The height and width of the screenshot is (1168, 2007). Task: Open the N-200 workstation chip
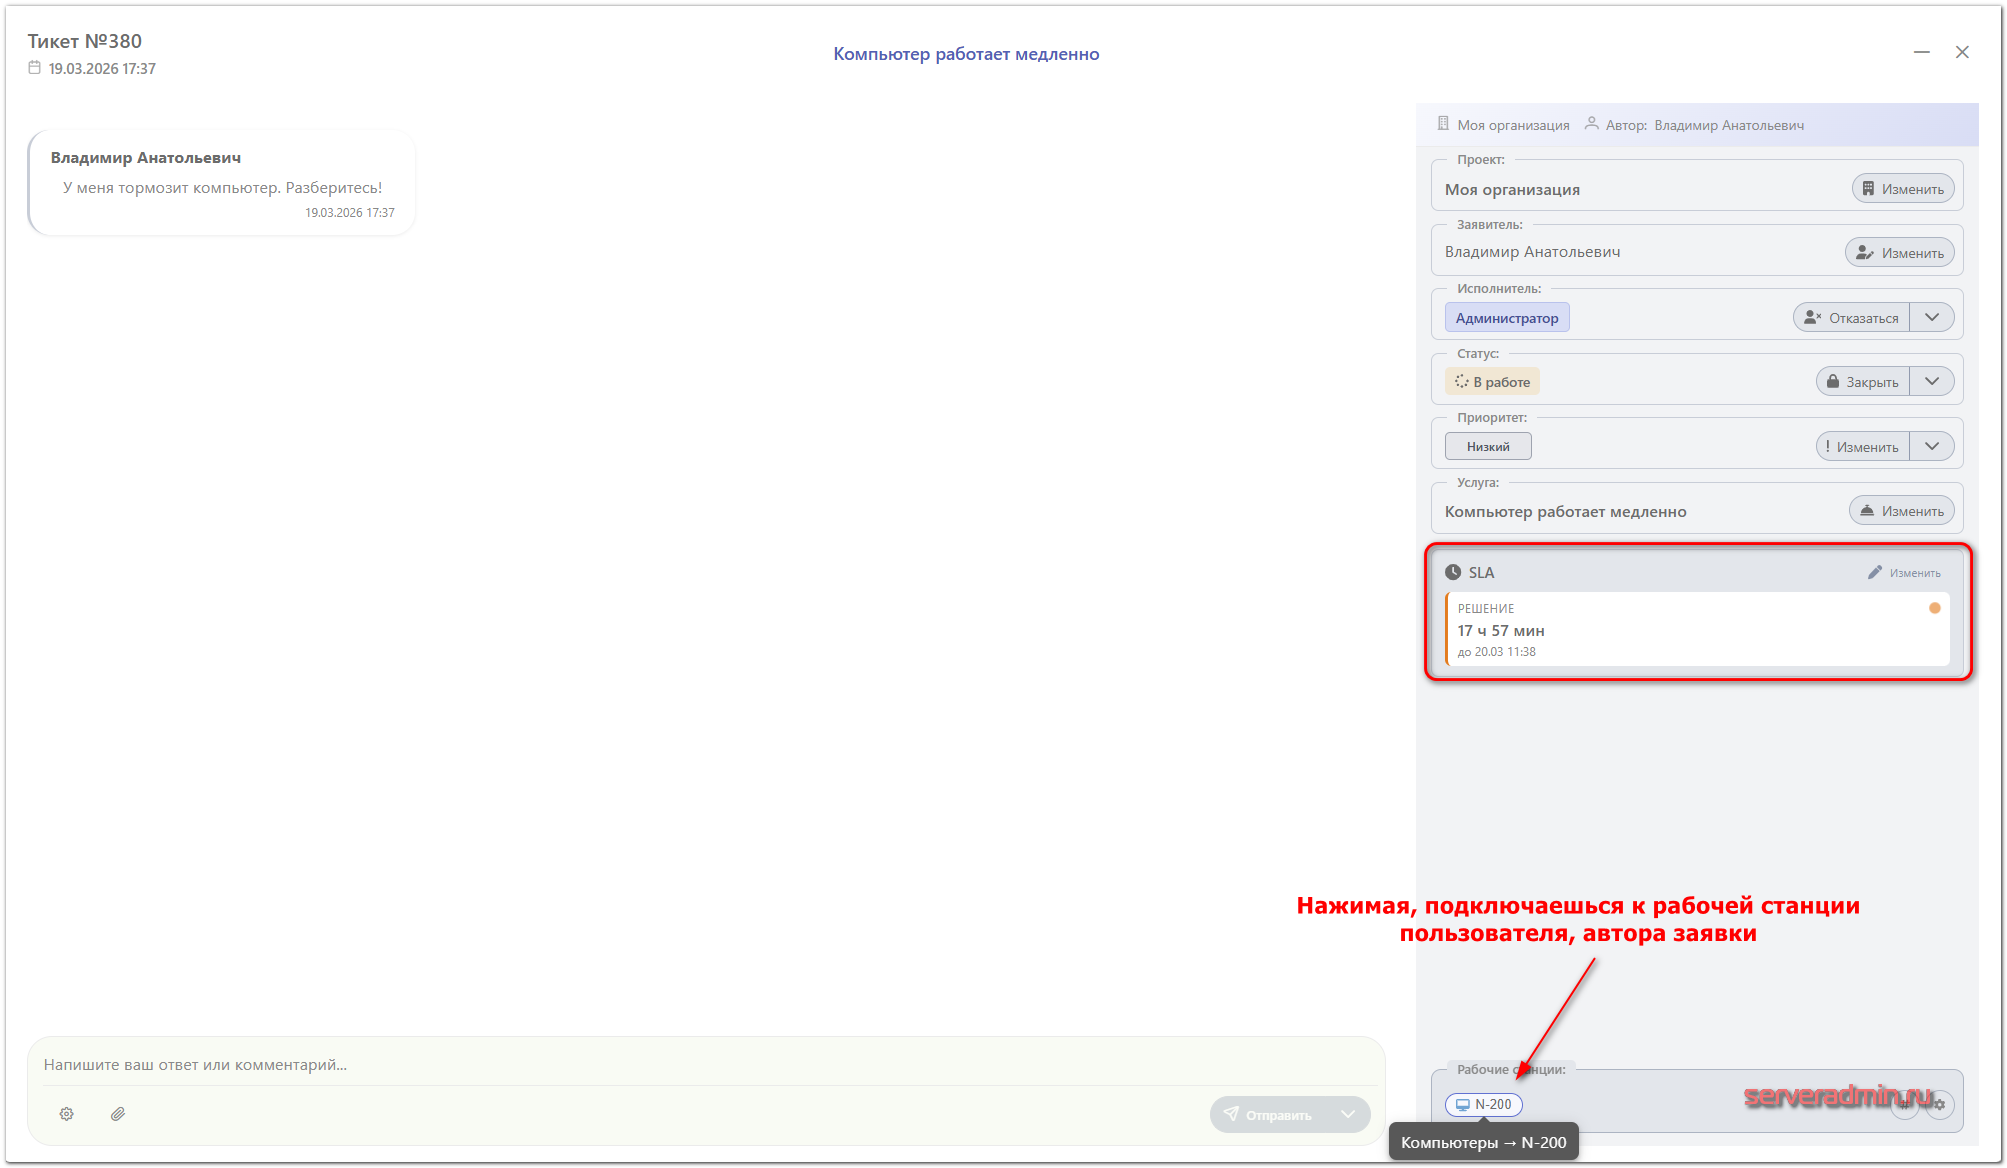point(1484,1104)
